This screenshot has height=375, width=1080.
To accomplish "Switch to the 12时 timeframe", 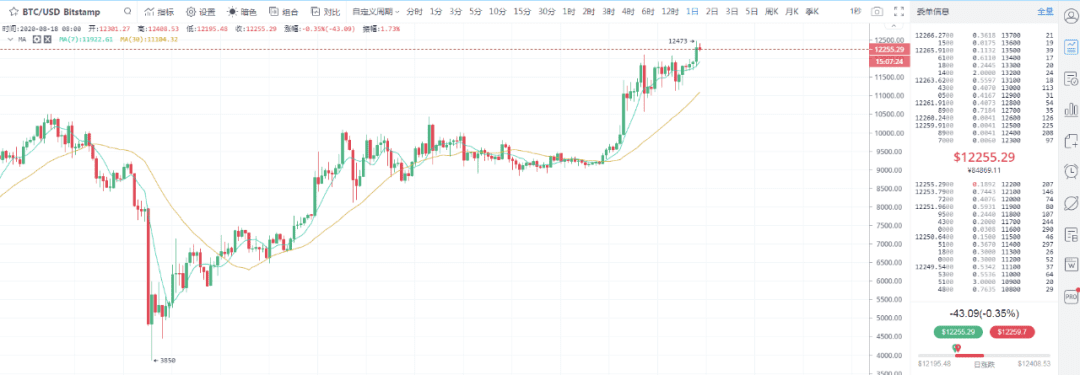I will pos(669,12).
